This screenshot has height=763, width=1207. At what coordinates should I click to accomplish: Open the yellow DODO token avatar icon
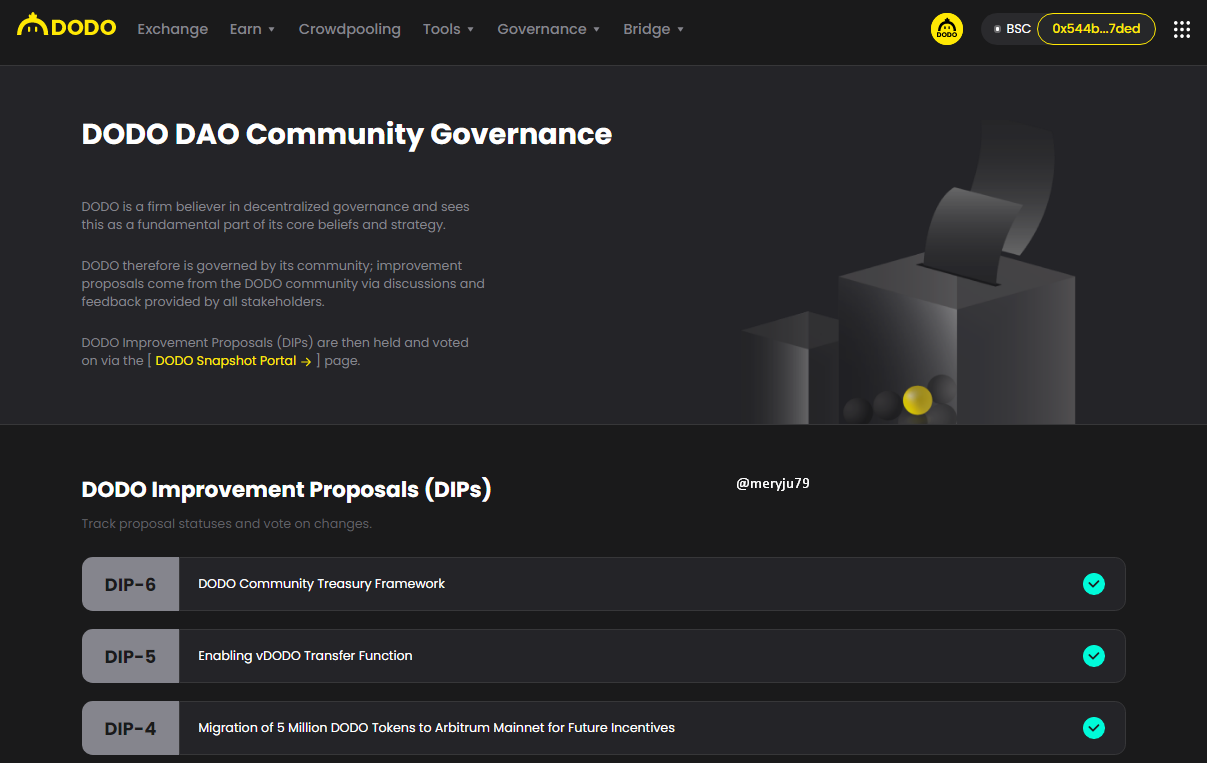947,29
